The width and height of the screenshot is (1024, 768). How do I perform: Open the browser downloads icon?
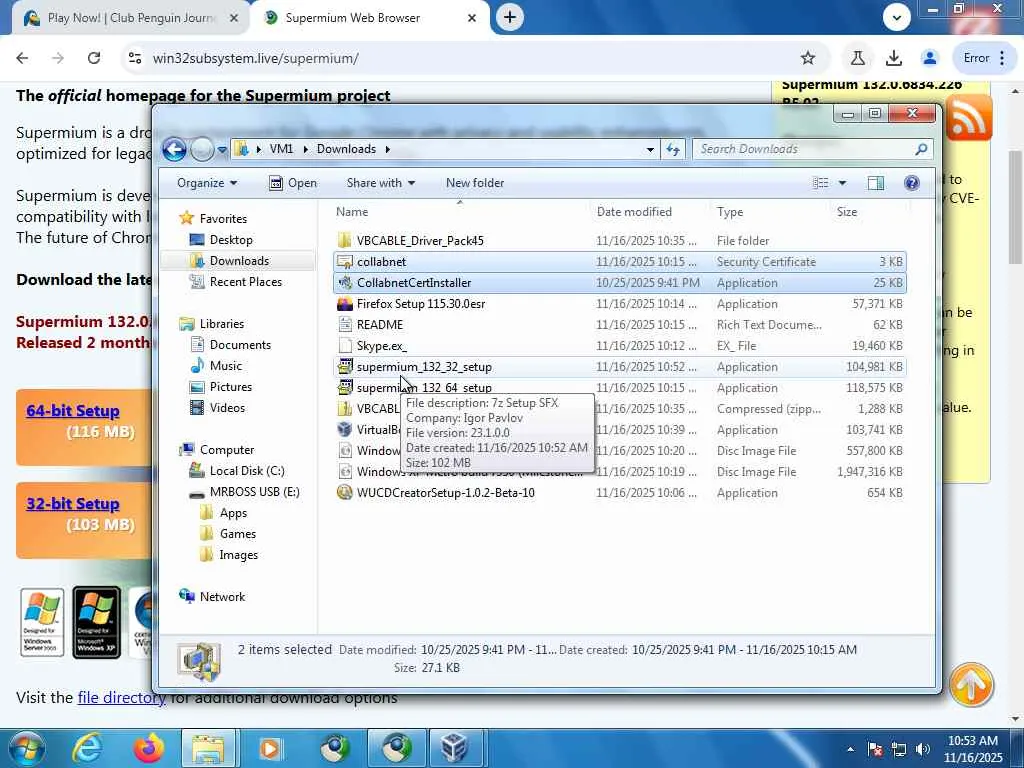tap(894, 58)
